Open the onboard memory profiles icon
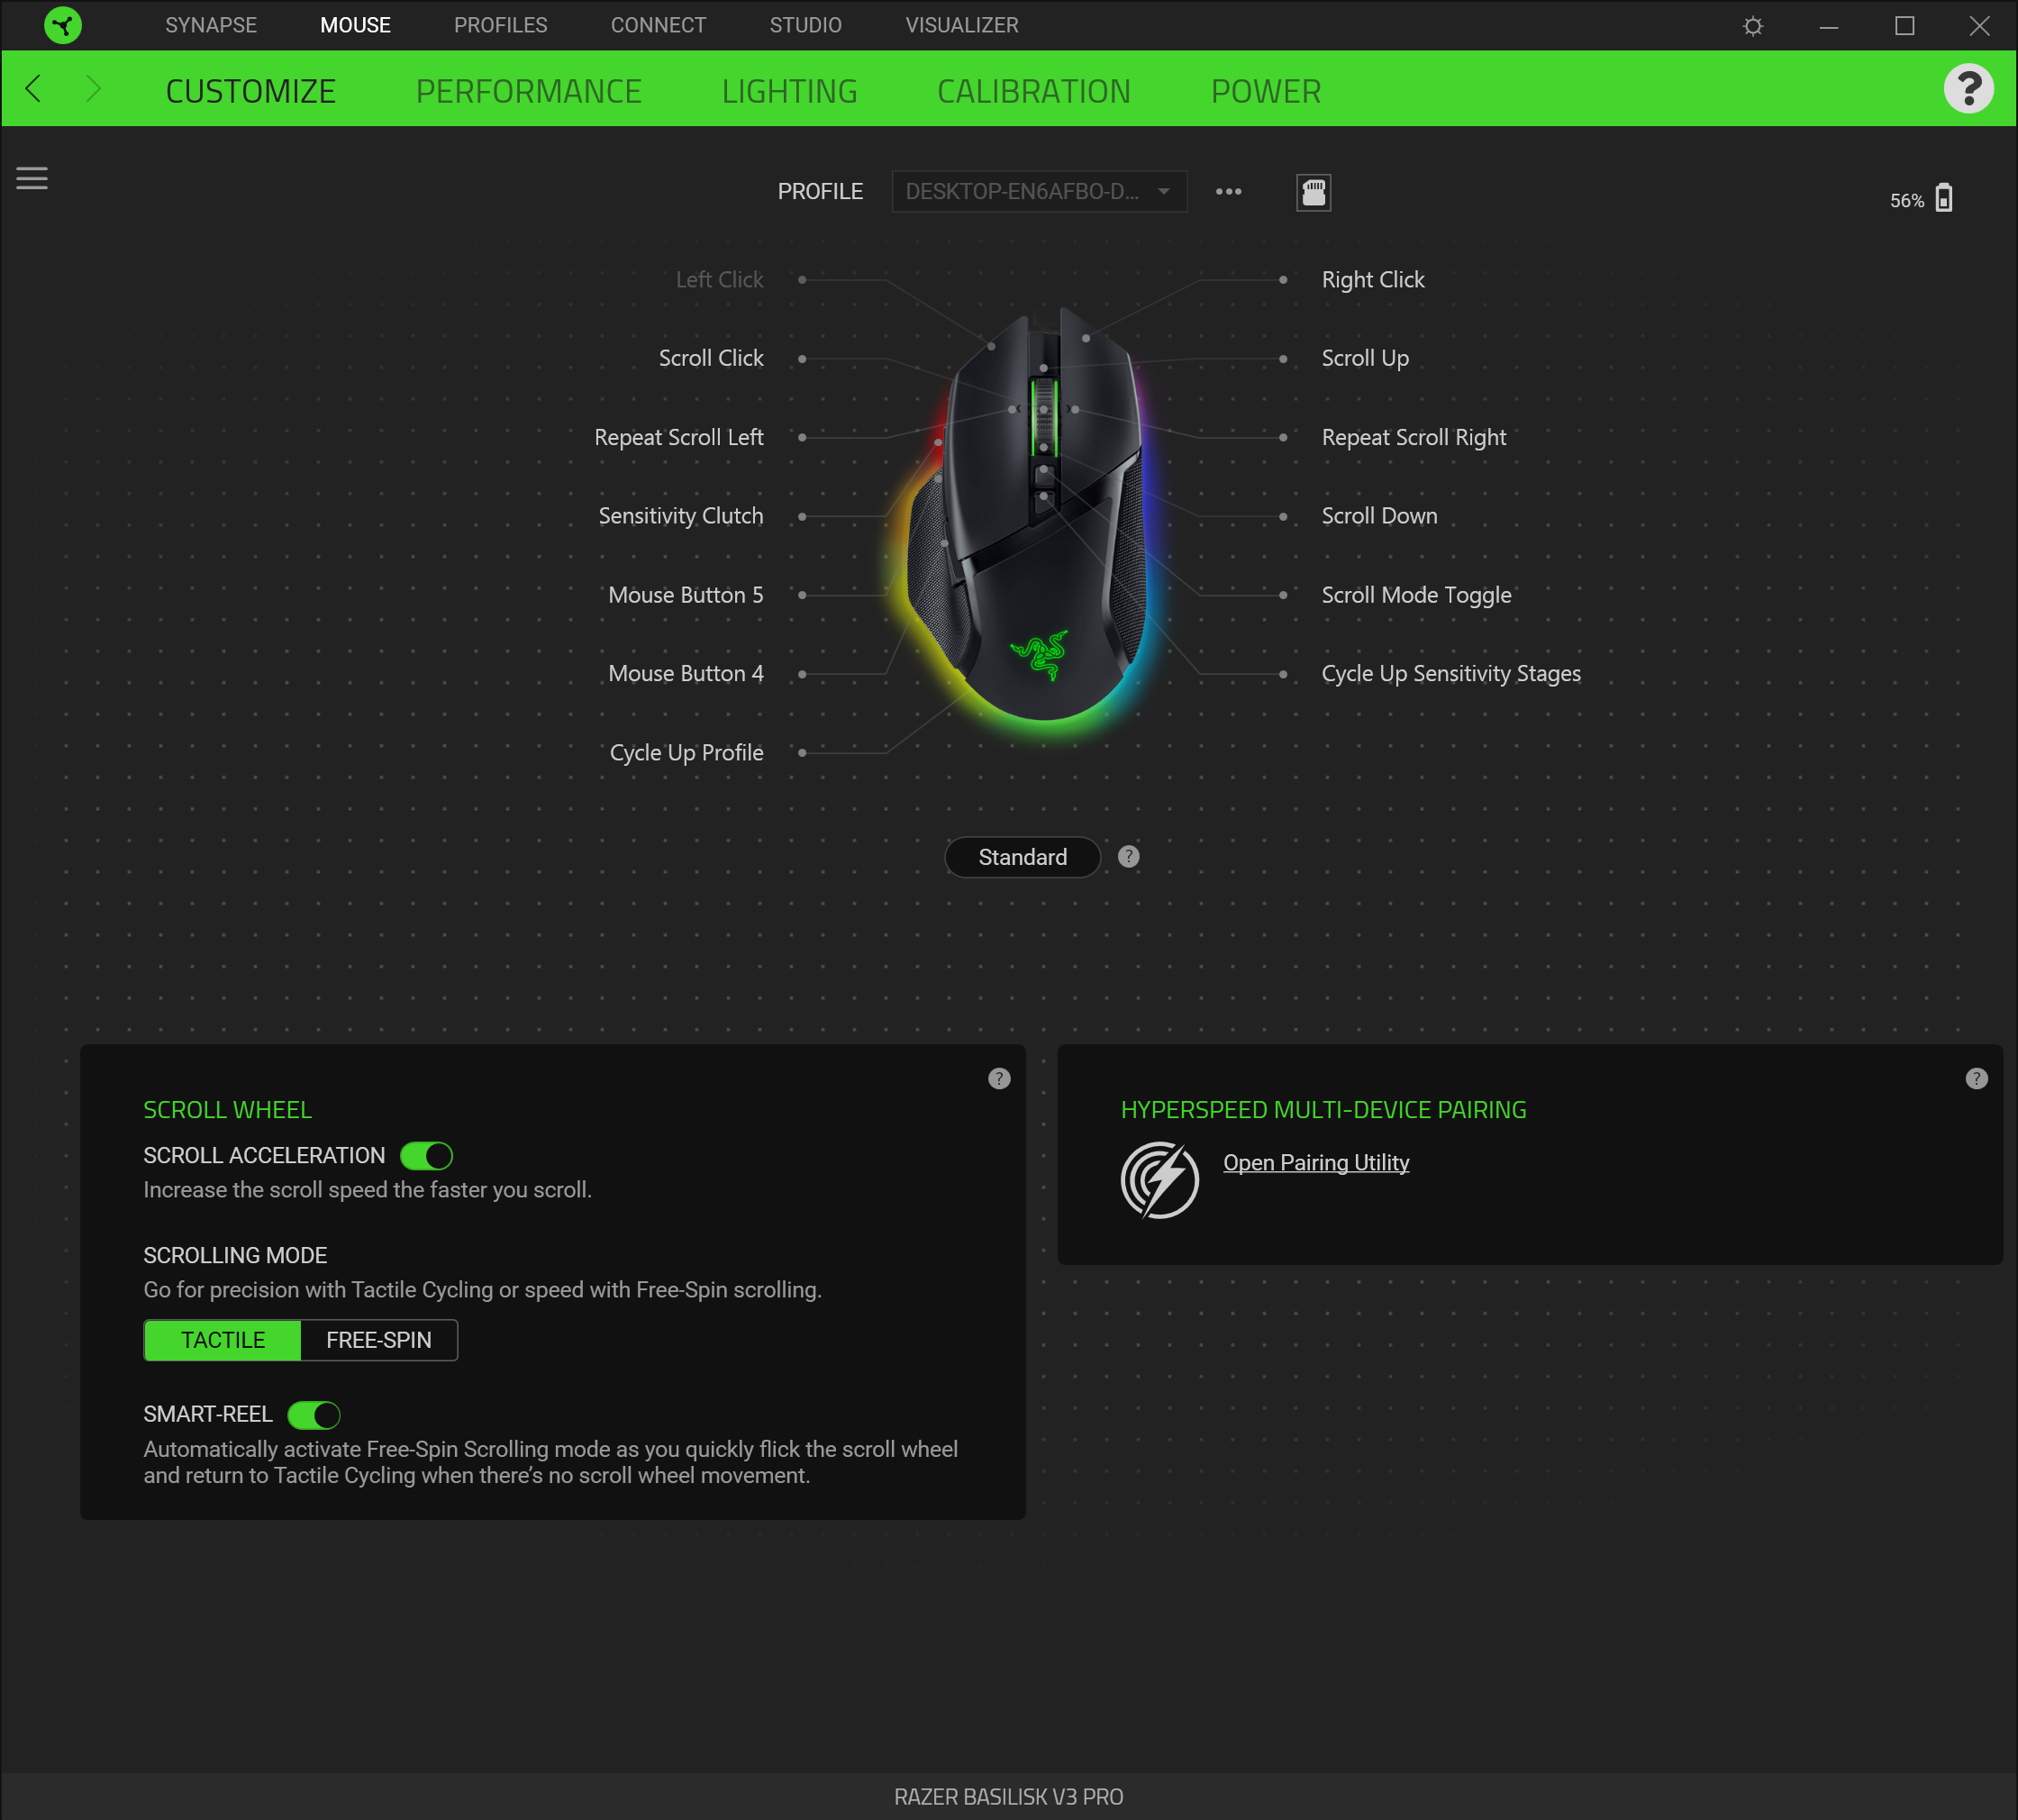 point(1313,192)
